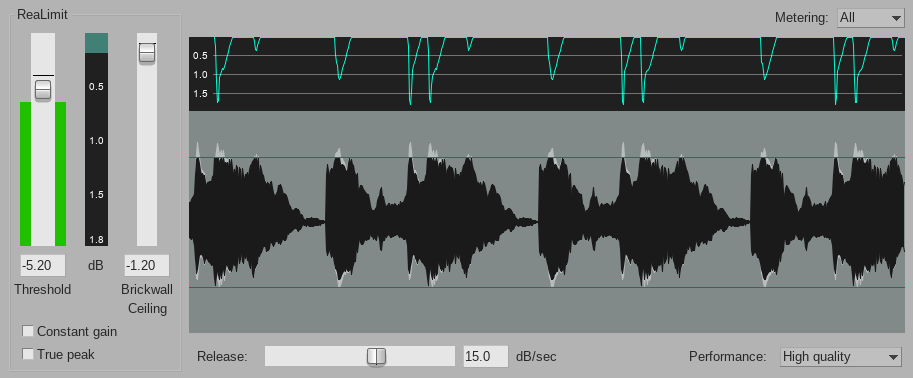Click the left green input level meter
The width and height of the screenshot is (913, 378).
tap(25, 174)
